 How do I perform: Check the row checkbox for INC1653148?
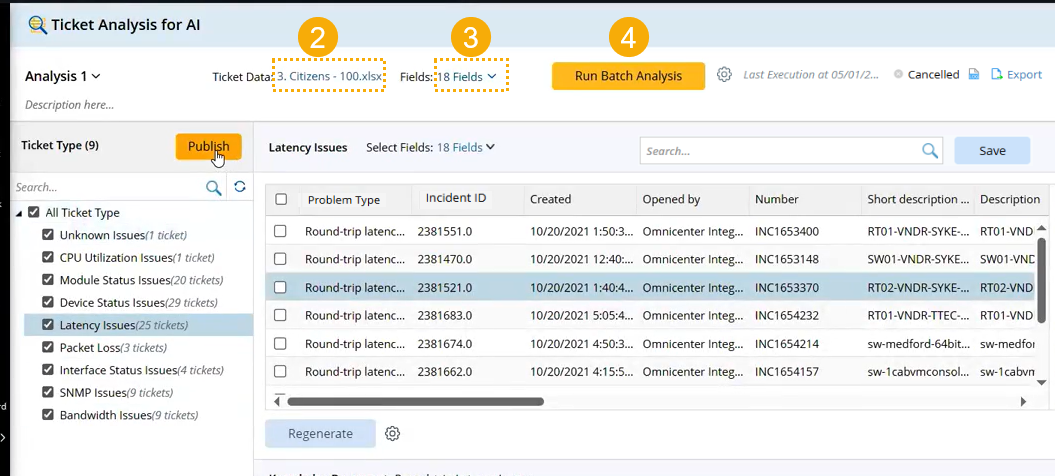click(x=281, y=259)
